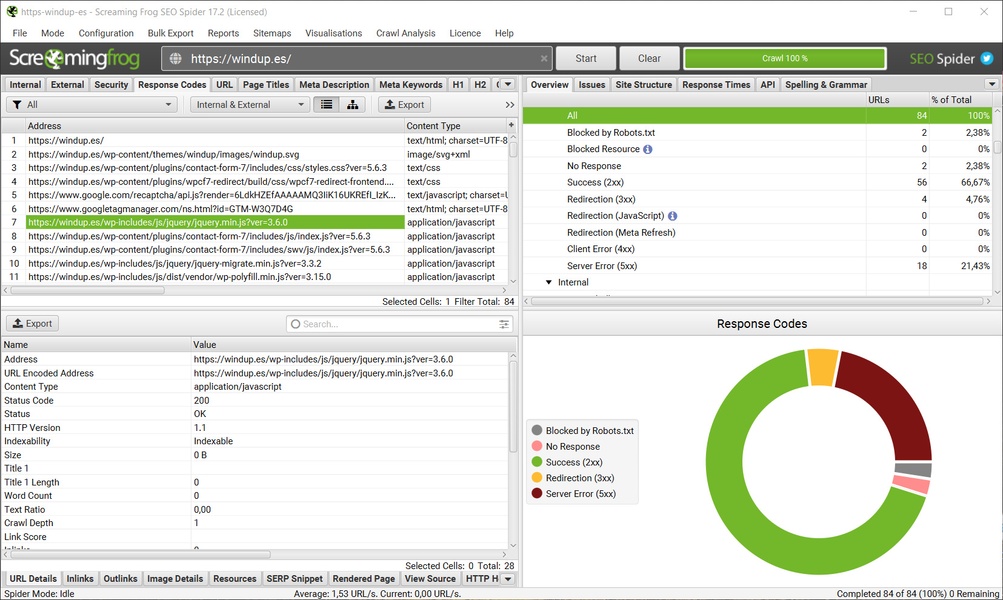This screenshot has width=1003, height=600.
Task: Switch to the Site Structure tab
Action: (x=644, y=84)
